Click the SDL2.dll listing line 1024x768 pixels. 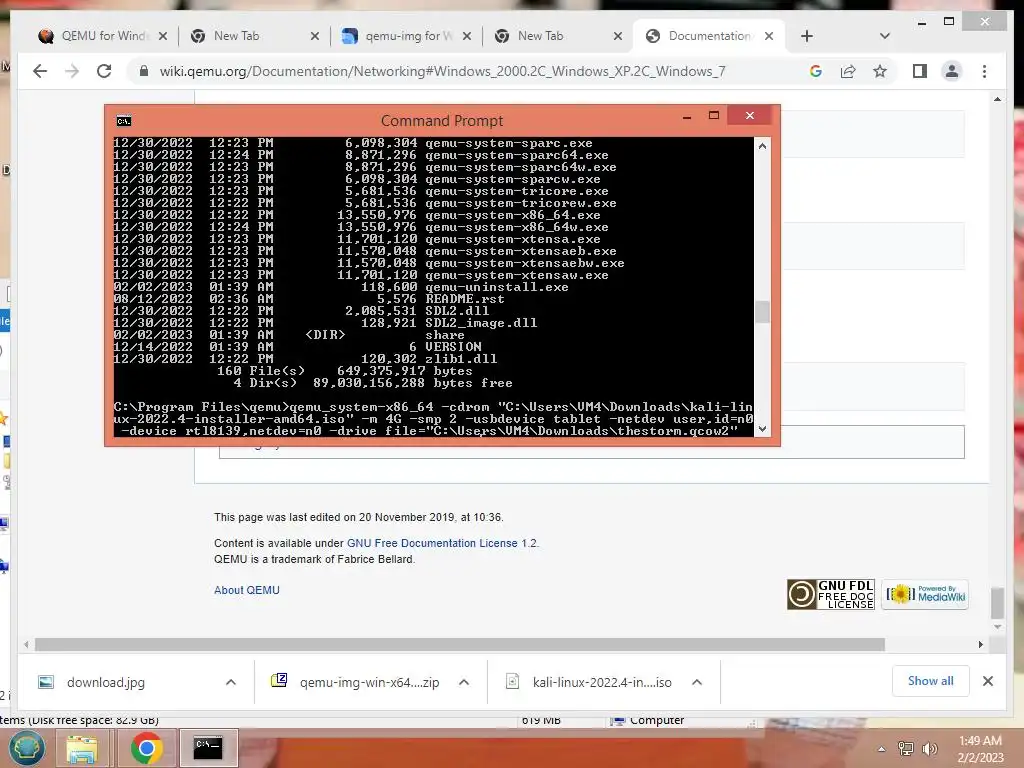coord(301,311)
